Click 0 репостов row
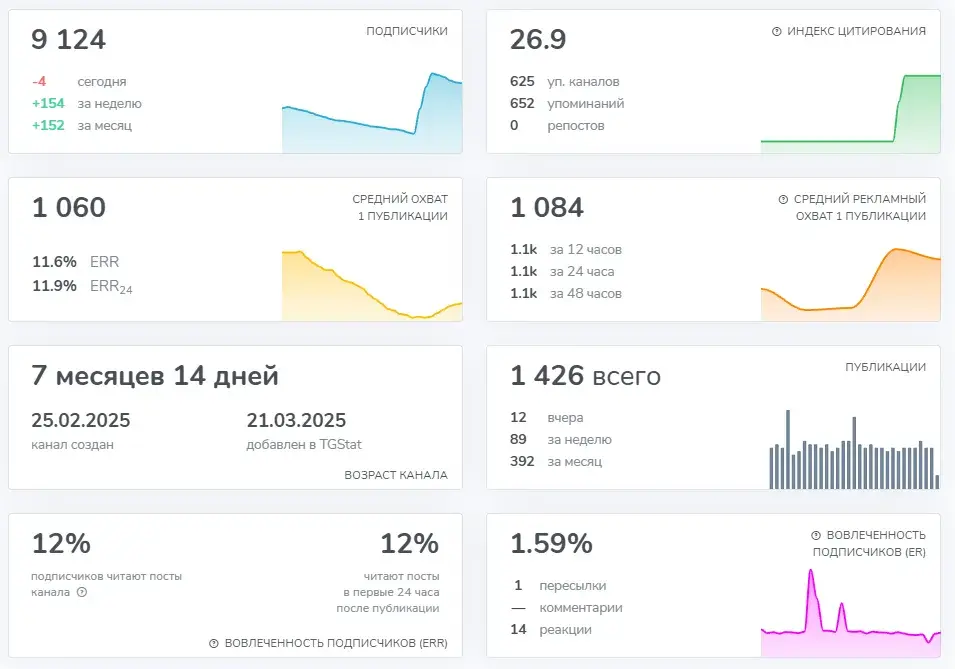This screenshot has width=955, height=669. click(x=557, y=126)
